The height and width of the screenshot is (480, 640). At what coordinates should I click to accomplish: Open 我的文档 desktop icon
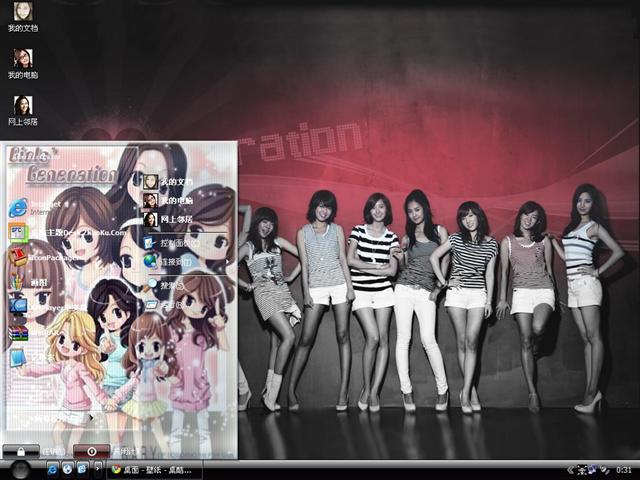click(23, 16)
